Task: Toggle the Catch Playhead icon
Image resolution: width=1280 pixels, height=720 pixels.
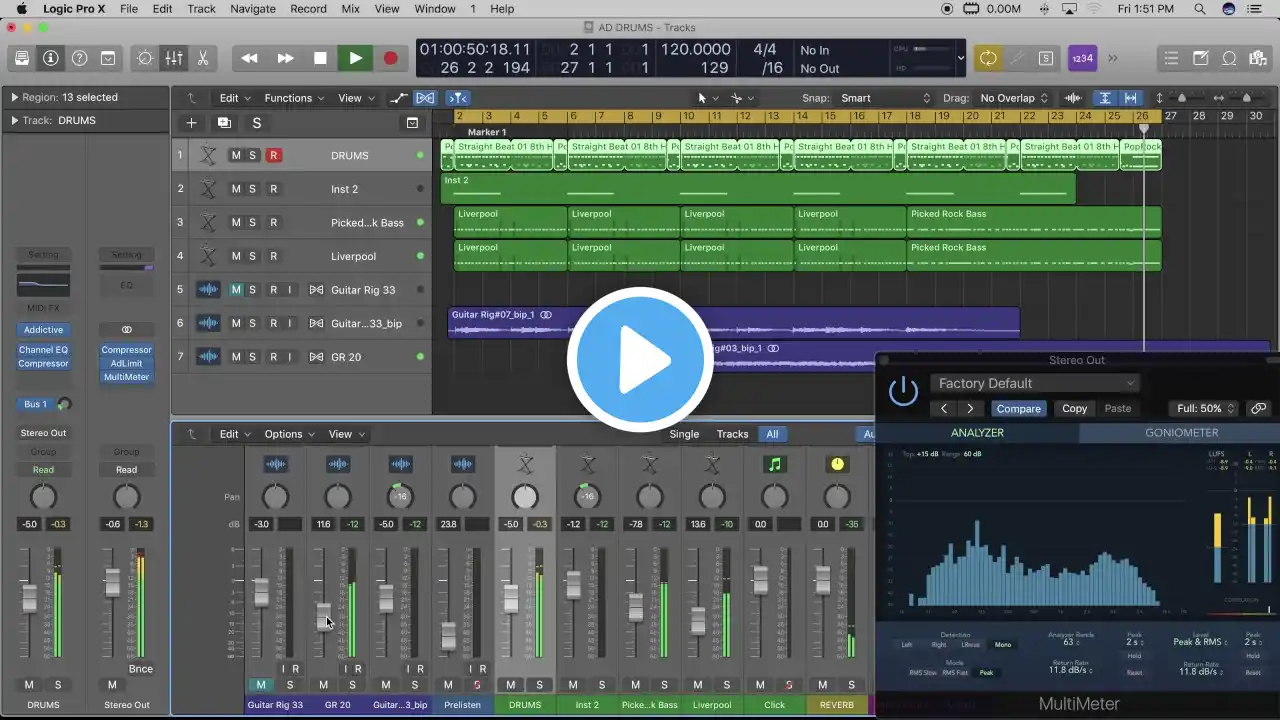Action: (x=458, y=98)
